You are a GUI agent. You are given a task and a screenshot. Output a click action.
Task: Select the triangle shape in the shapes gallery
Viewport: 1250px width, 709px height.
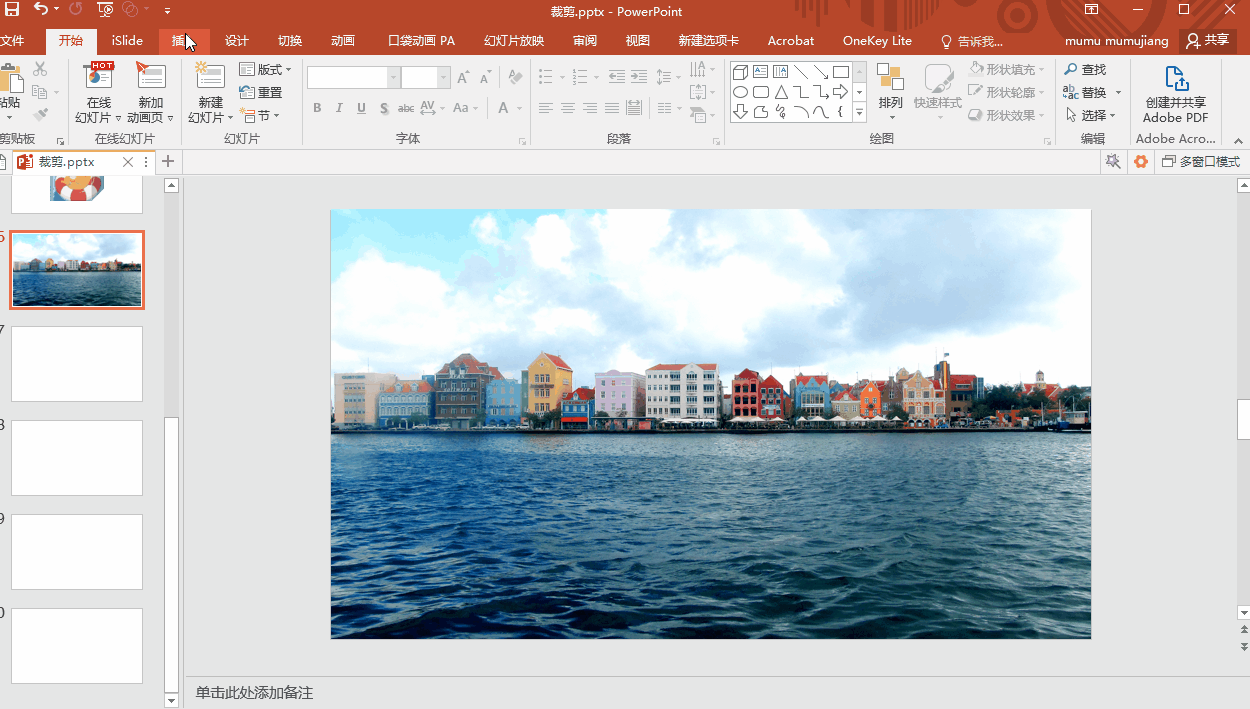pos(781,92)
